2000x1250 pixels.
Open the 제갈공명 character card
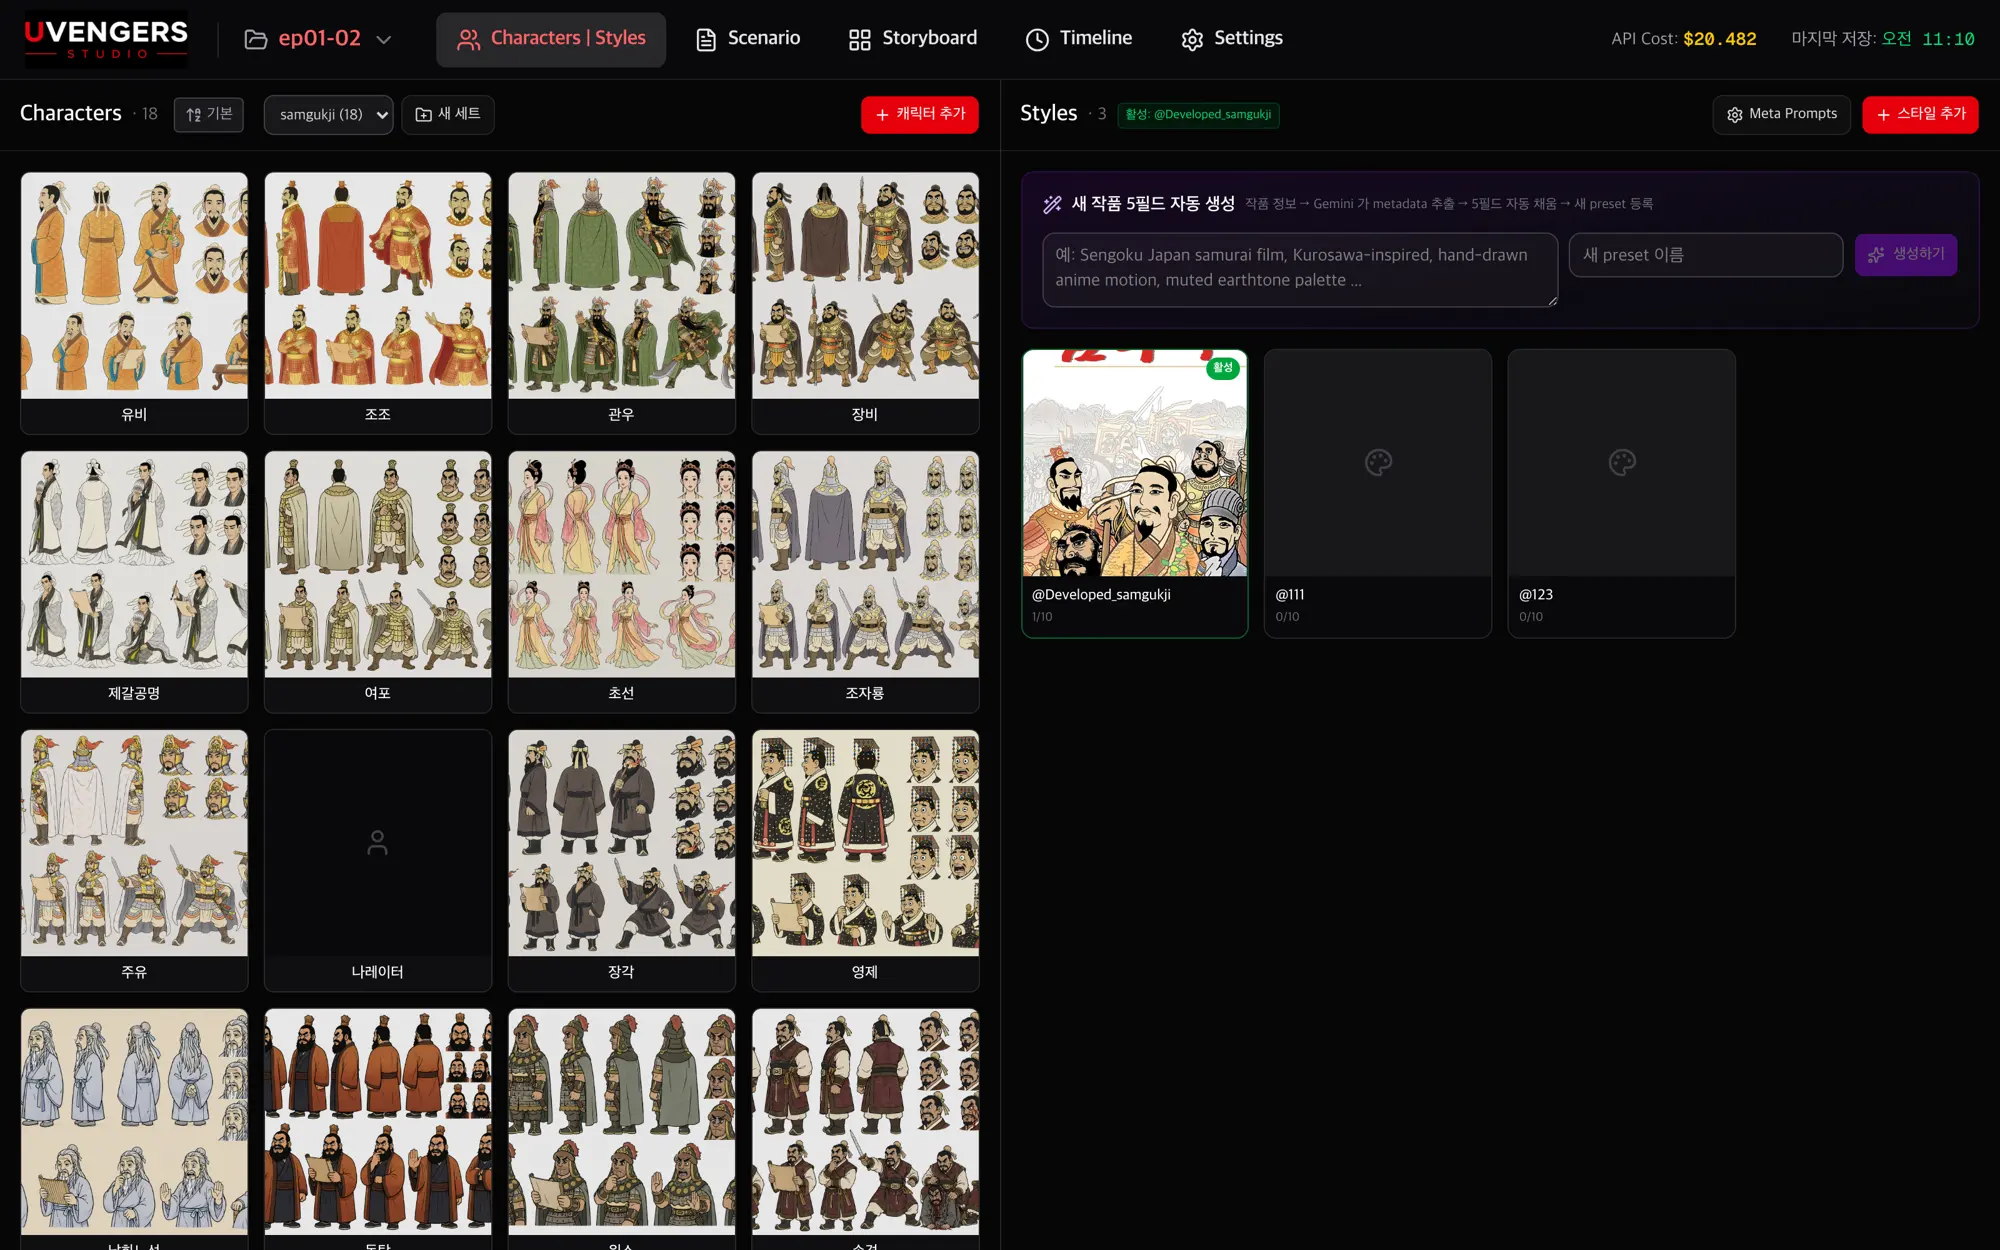click(134, 582)
